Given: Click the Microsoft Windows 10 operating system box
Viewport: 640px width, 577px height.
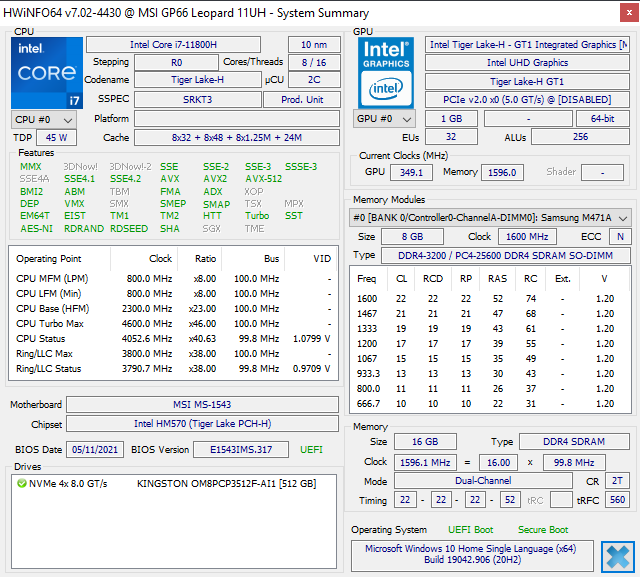Looking at the screenshot, I should click(x=473, y=555).
